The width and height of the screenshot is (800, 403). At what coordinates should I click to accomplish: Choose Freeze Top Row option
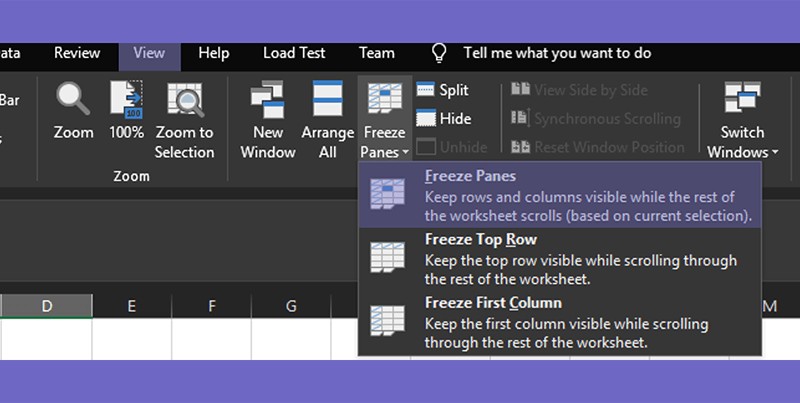point(560,259)
